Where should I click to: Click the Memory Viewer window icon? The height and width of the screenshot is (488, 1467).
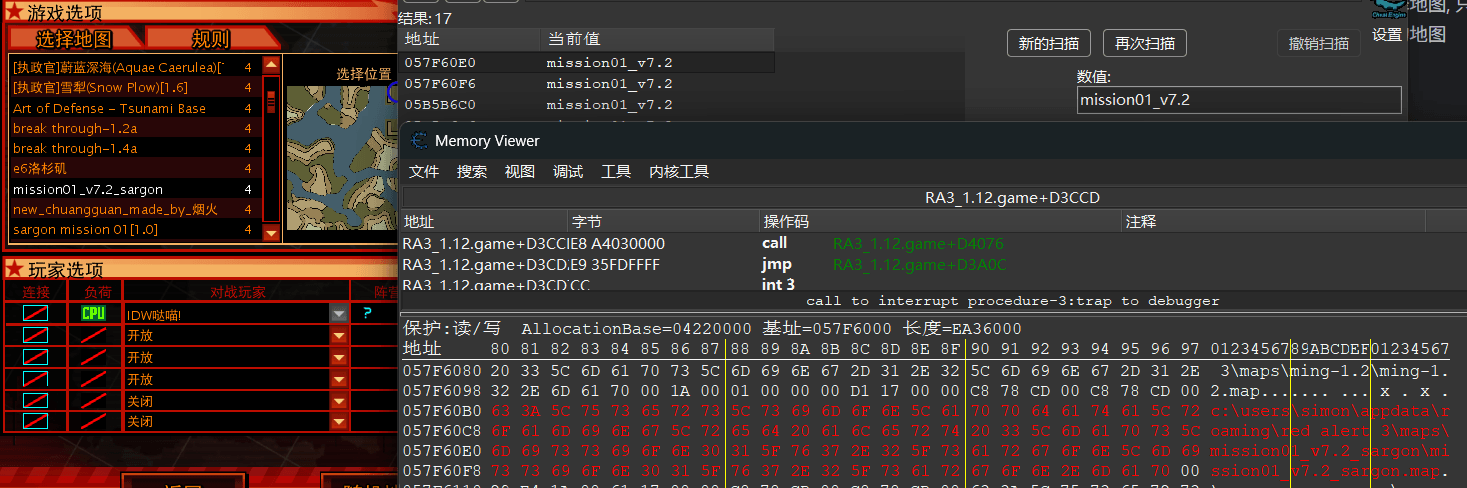(x=420, y=141)
